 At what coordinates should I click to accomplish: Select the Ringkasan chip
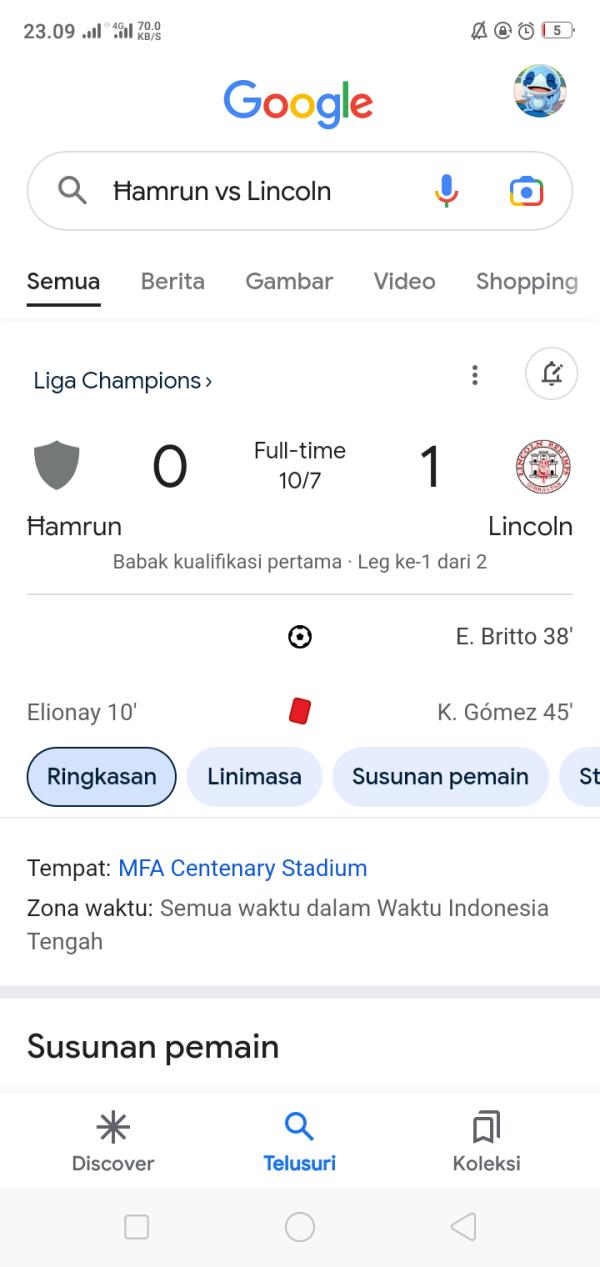(101, 776)
